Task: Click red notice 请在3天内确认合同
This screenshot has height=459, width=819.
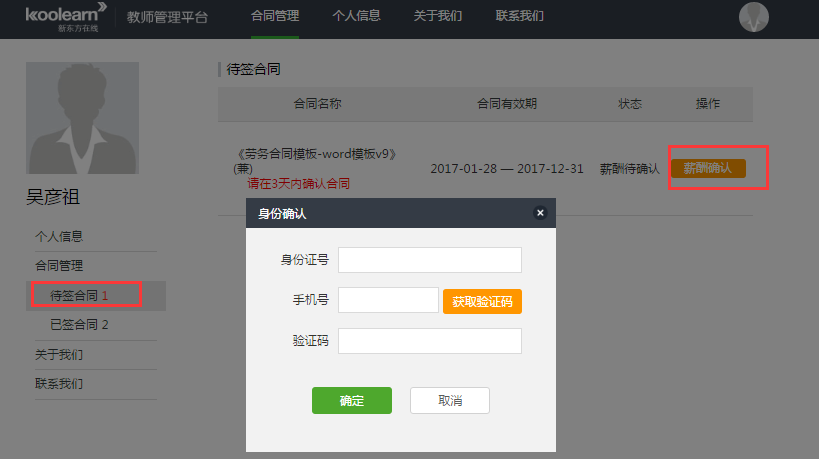Action: point(299,184)
